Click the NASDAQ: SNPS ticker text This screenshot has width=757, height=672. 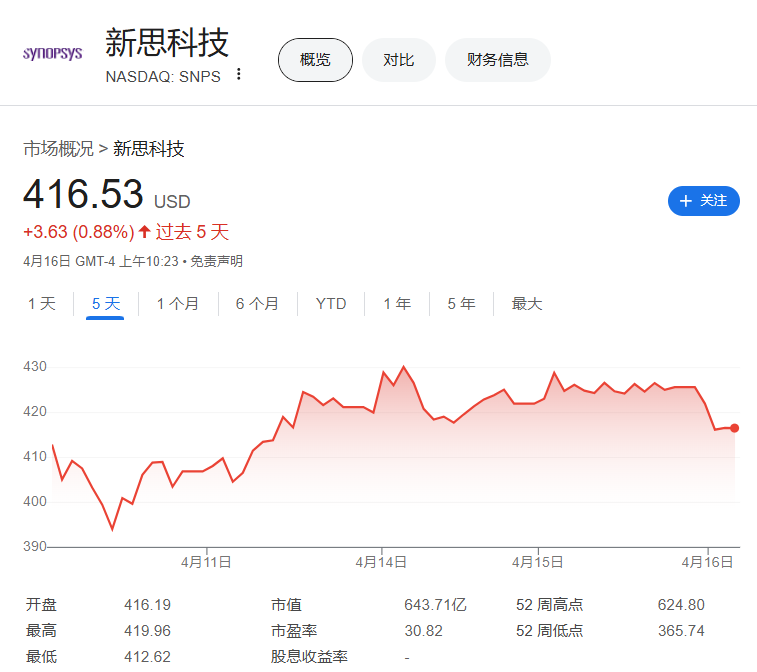[x=163, y=77]
